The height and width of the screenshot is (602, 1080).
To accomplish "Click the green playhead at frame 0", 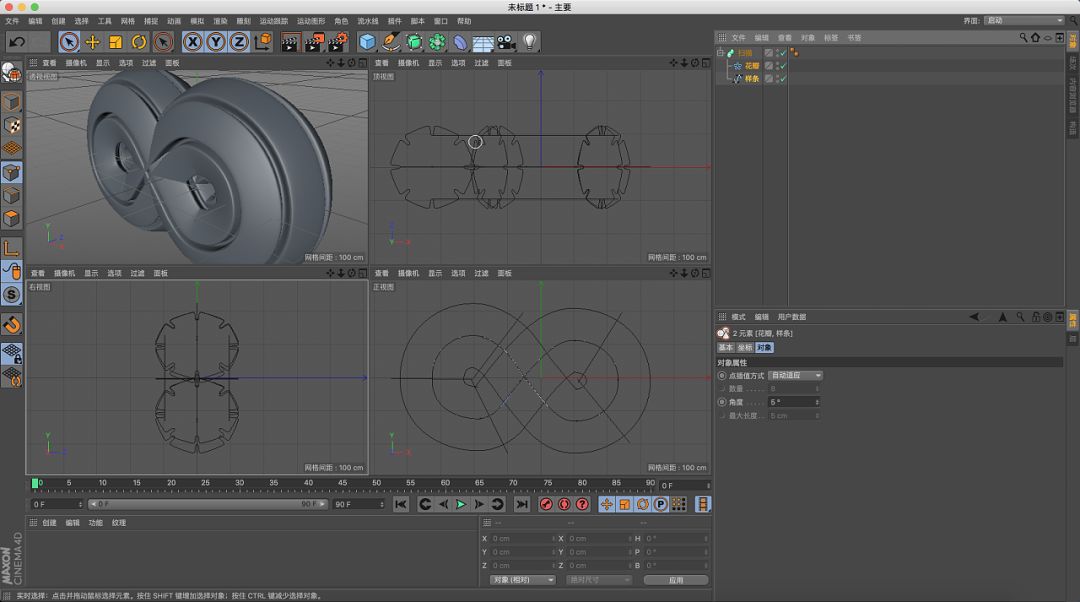I will click(35, 484).
